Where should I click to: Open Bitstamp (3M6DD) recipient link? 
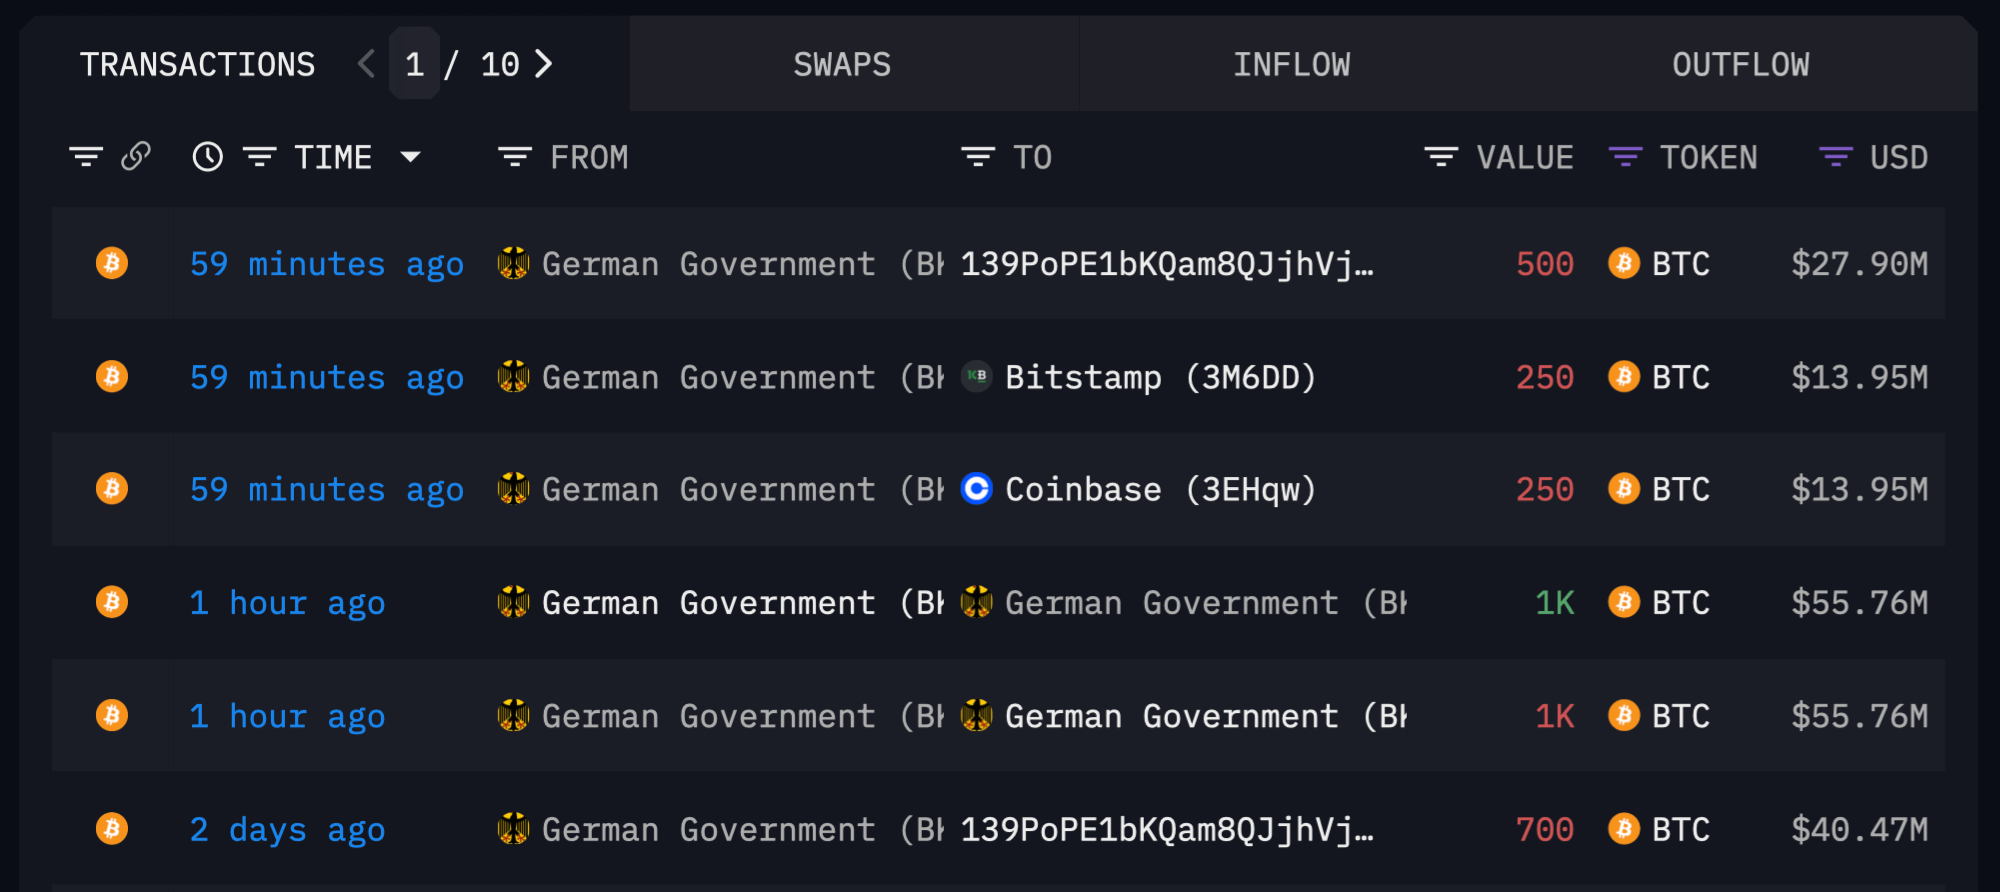click(1160, 377)
